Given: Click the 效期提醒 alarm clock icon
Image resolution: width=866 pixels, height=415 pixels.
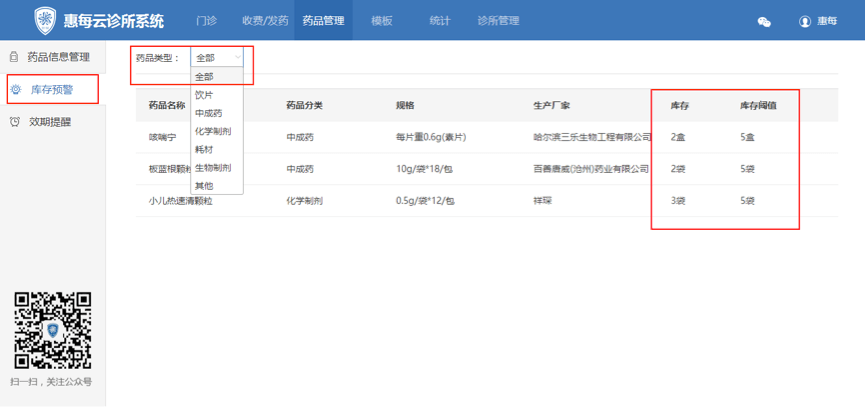Looking at the screenshot, I should point(15,122).
